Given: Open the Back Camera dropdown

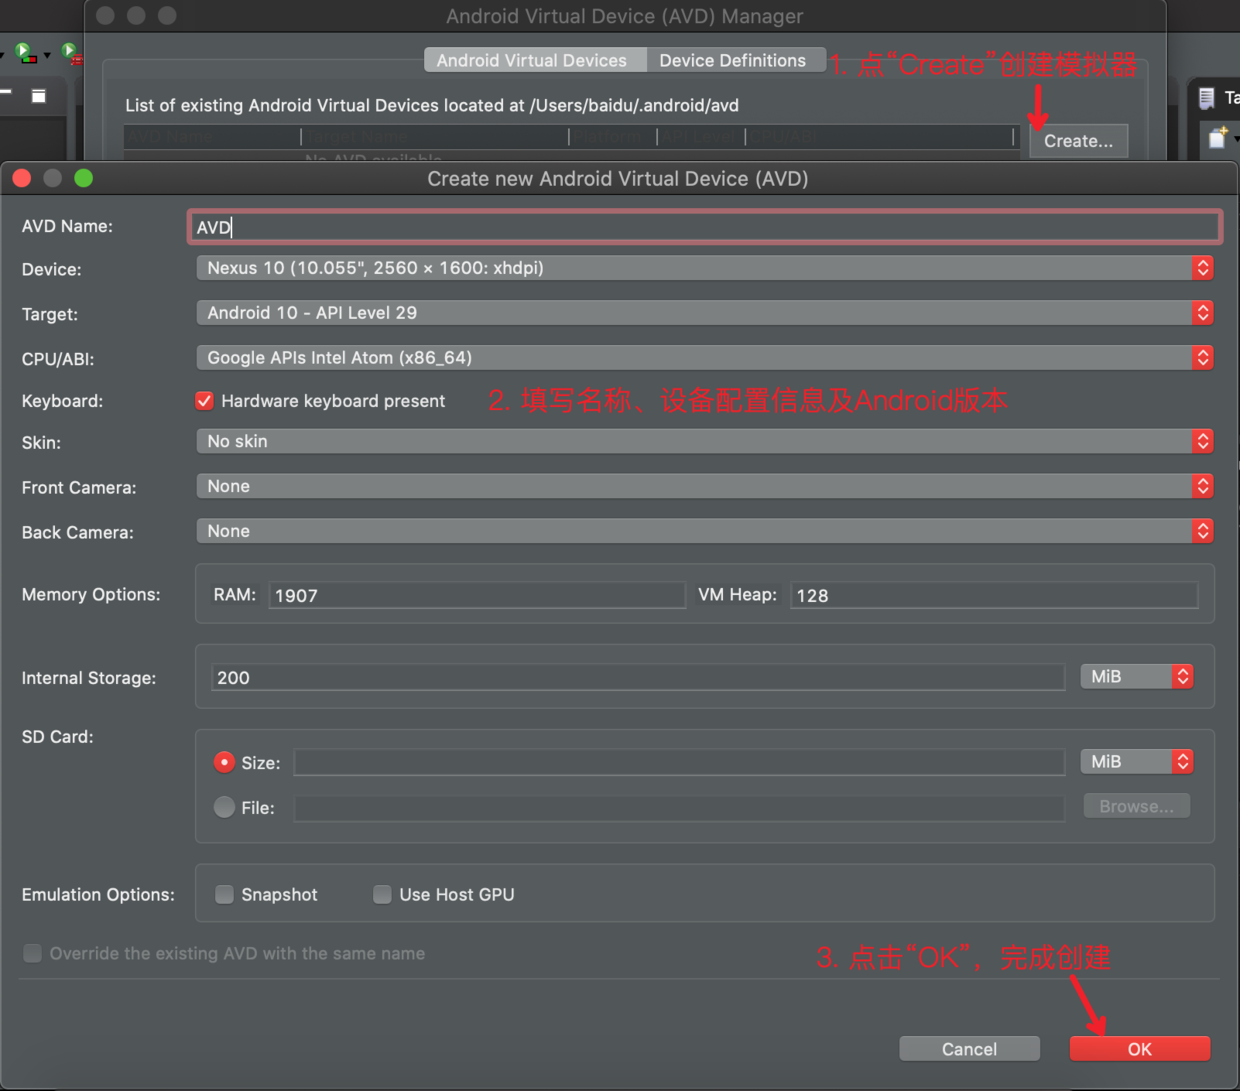Looking at the screenshot, I should (x=704, y=531).
